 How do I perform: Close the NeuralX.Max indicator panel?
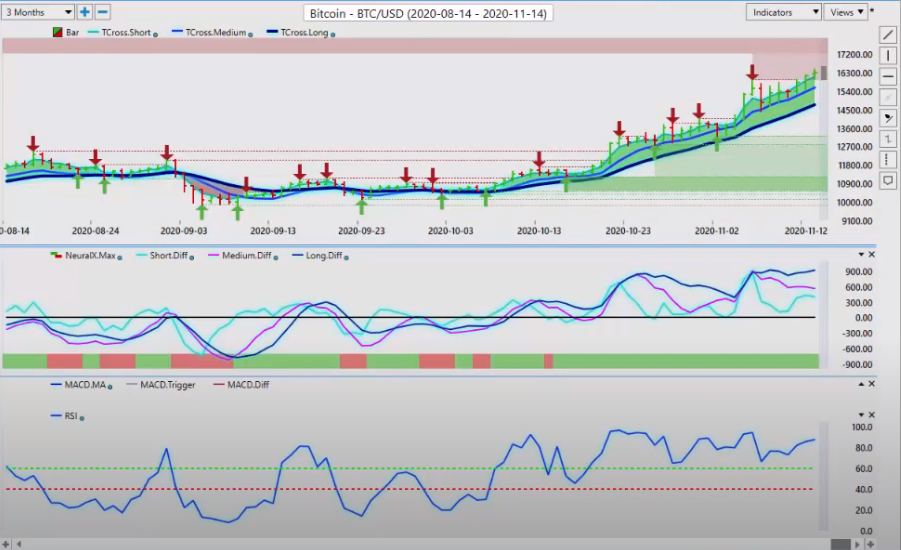coord(872,255)
